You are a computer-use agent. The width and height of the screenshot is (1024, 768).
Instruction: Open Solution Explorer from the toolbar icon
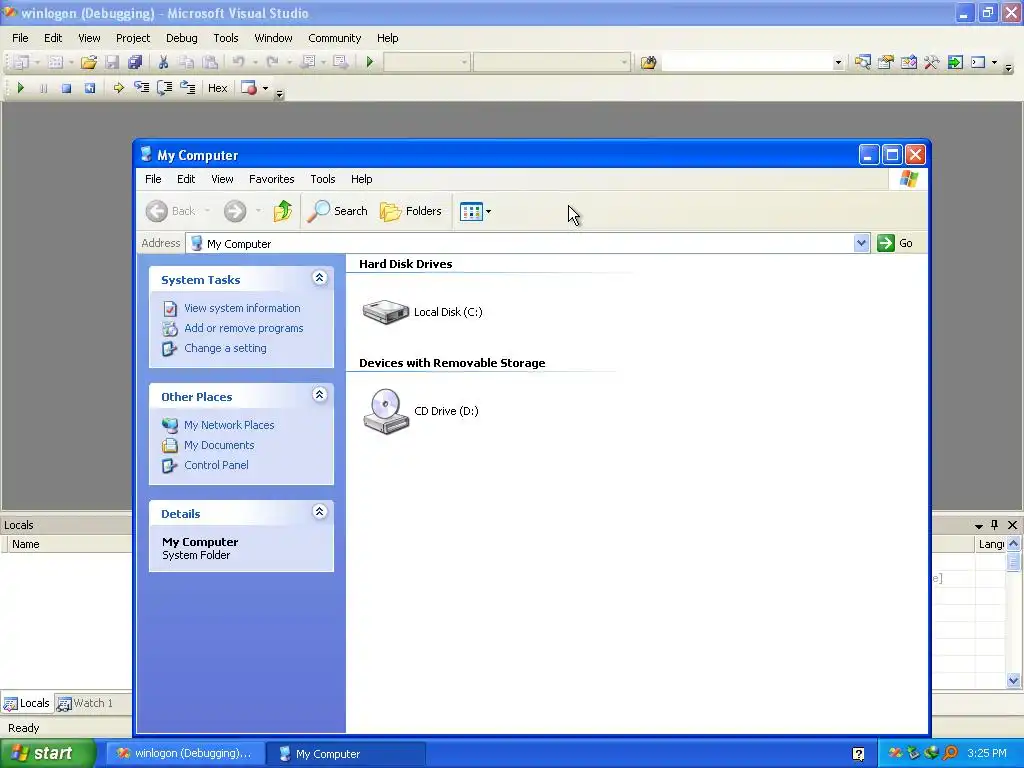click(x=863, y=63)
